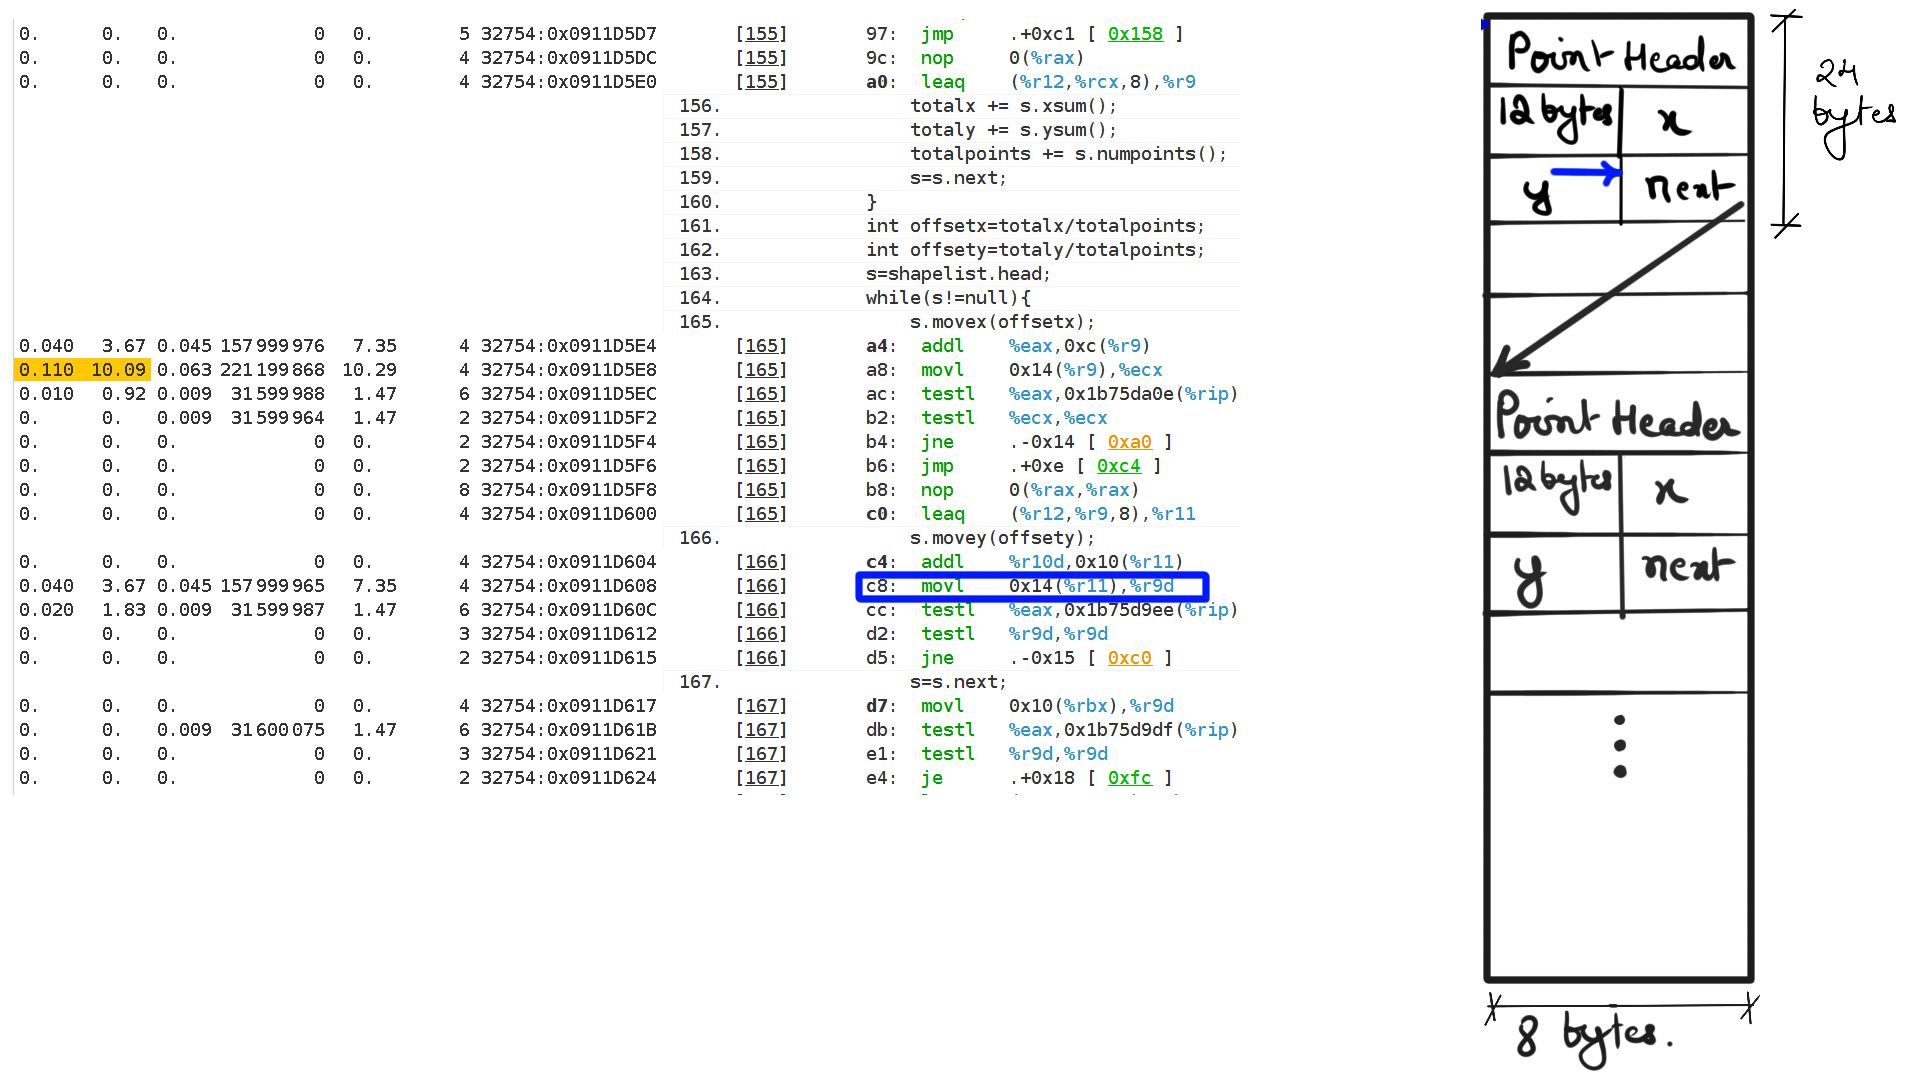Viewport: 1920px width, 1080px height.
Task: Click the [165] link on the ac testl row
Action: [761, 394]
